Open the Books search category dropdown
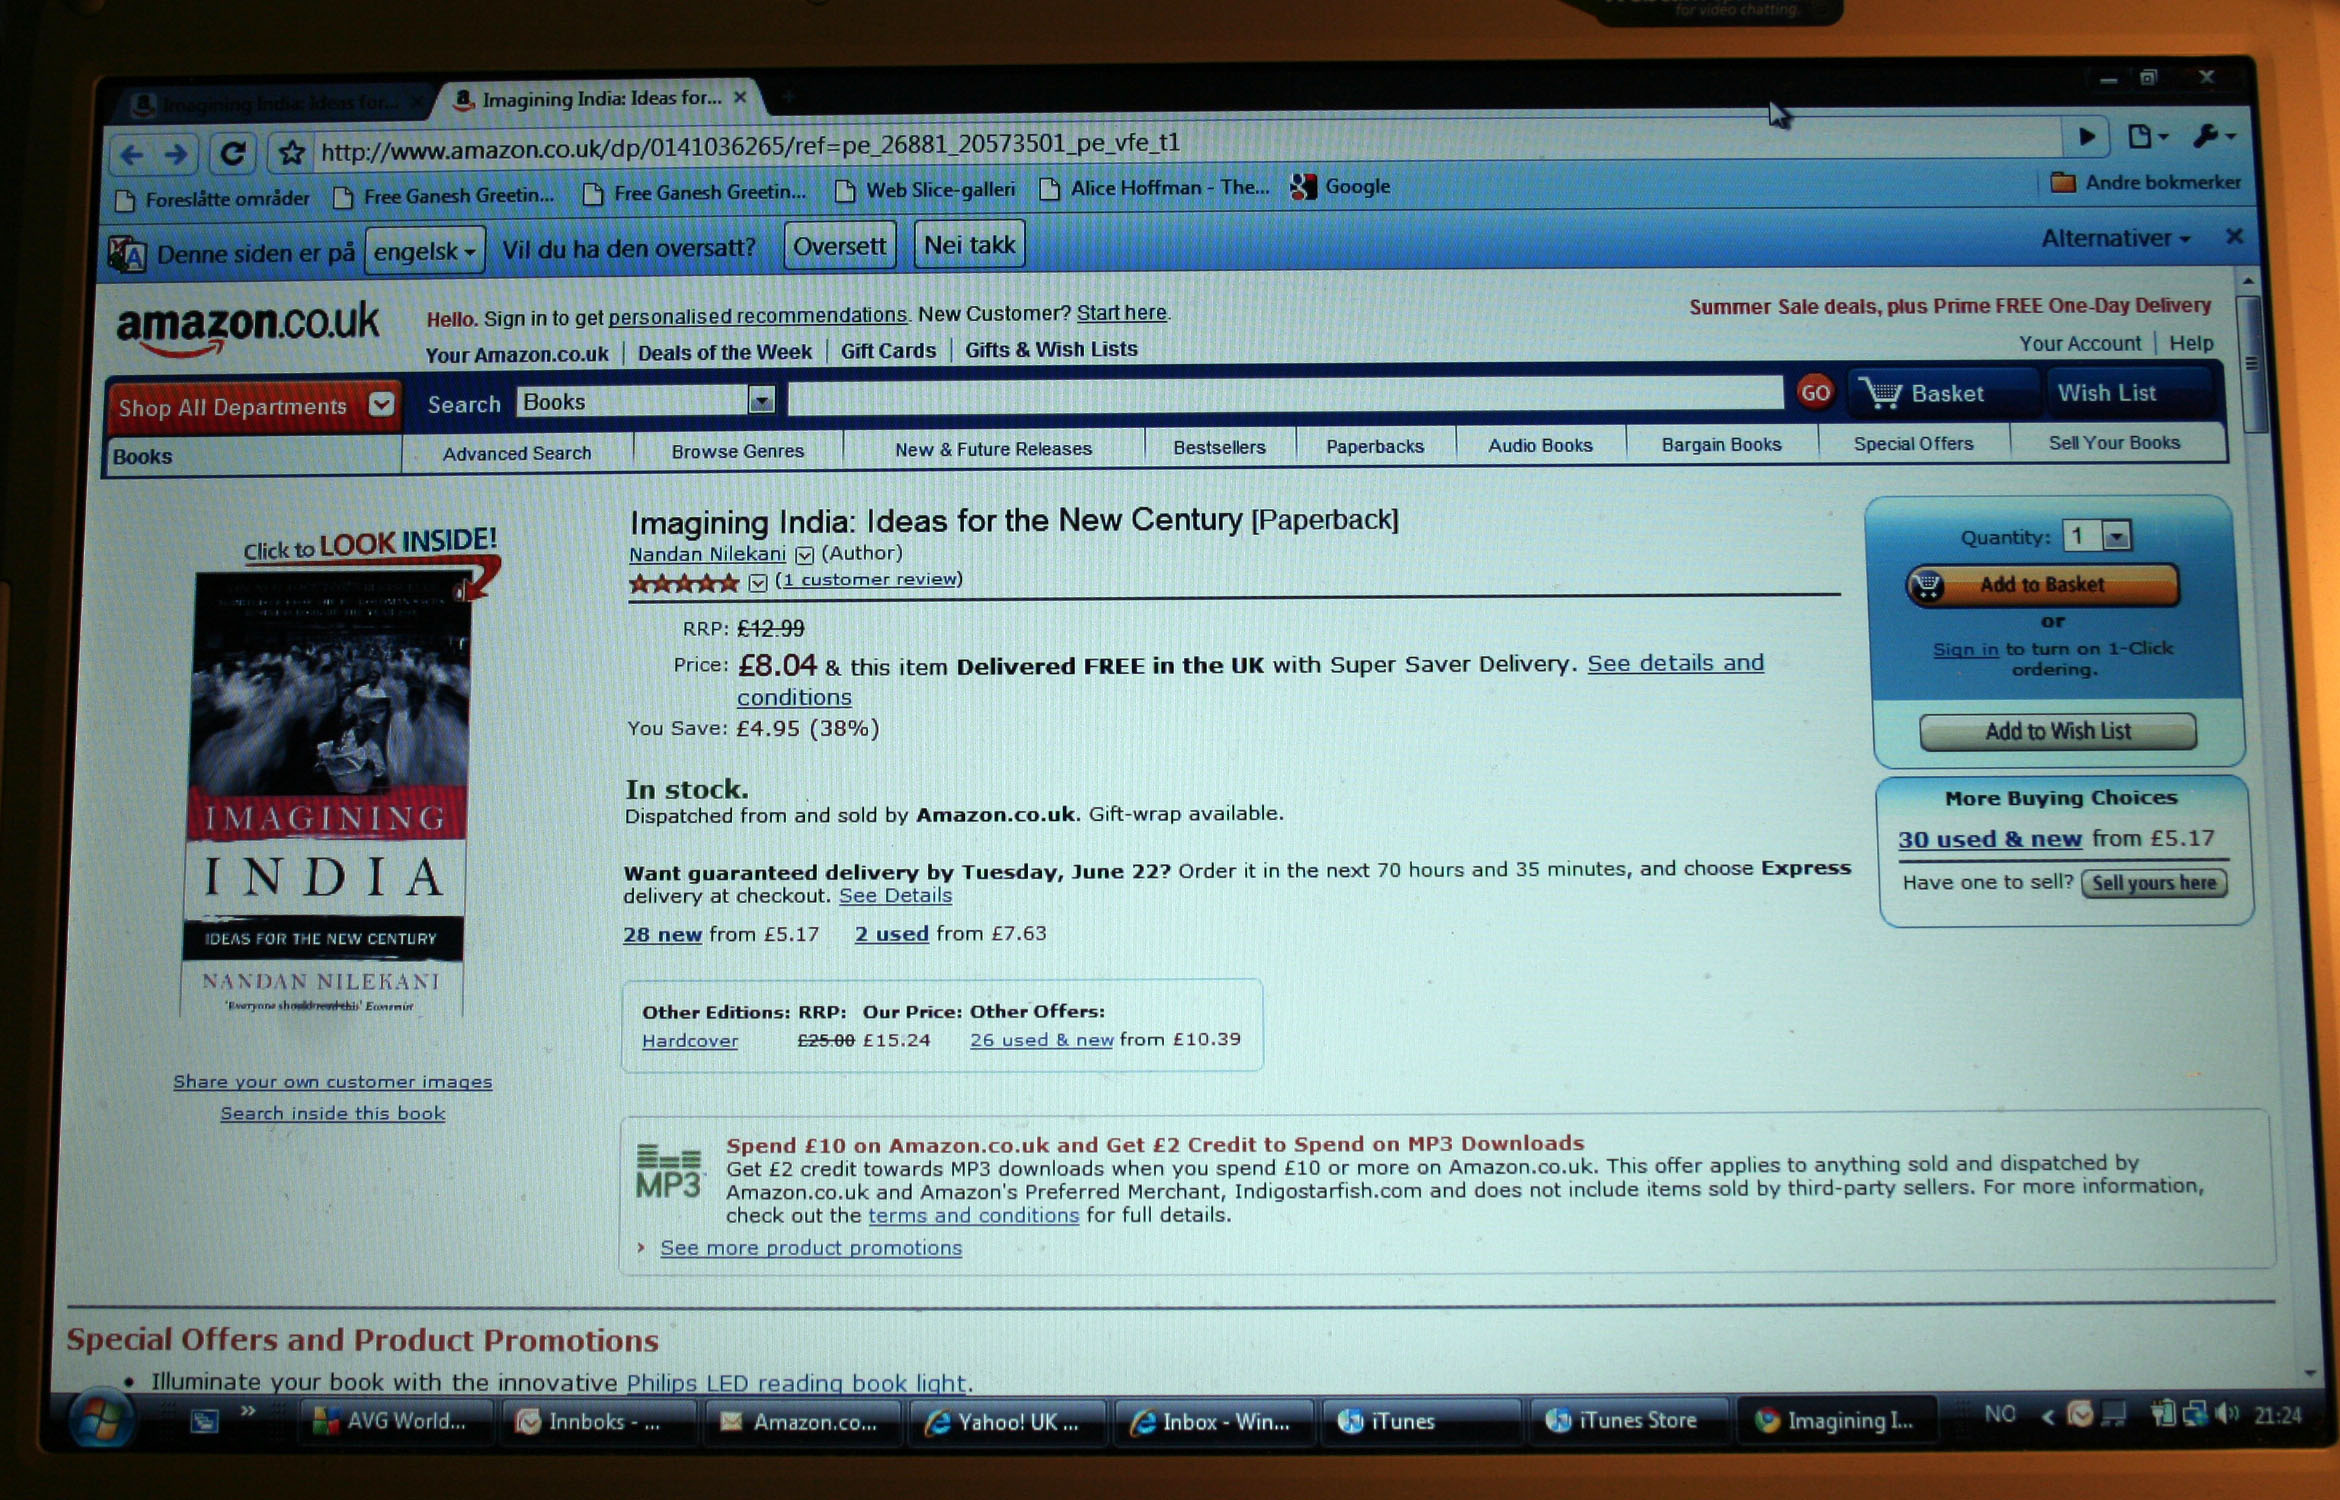 click(761, 401)
